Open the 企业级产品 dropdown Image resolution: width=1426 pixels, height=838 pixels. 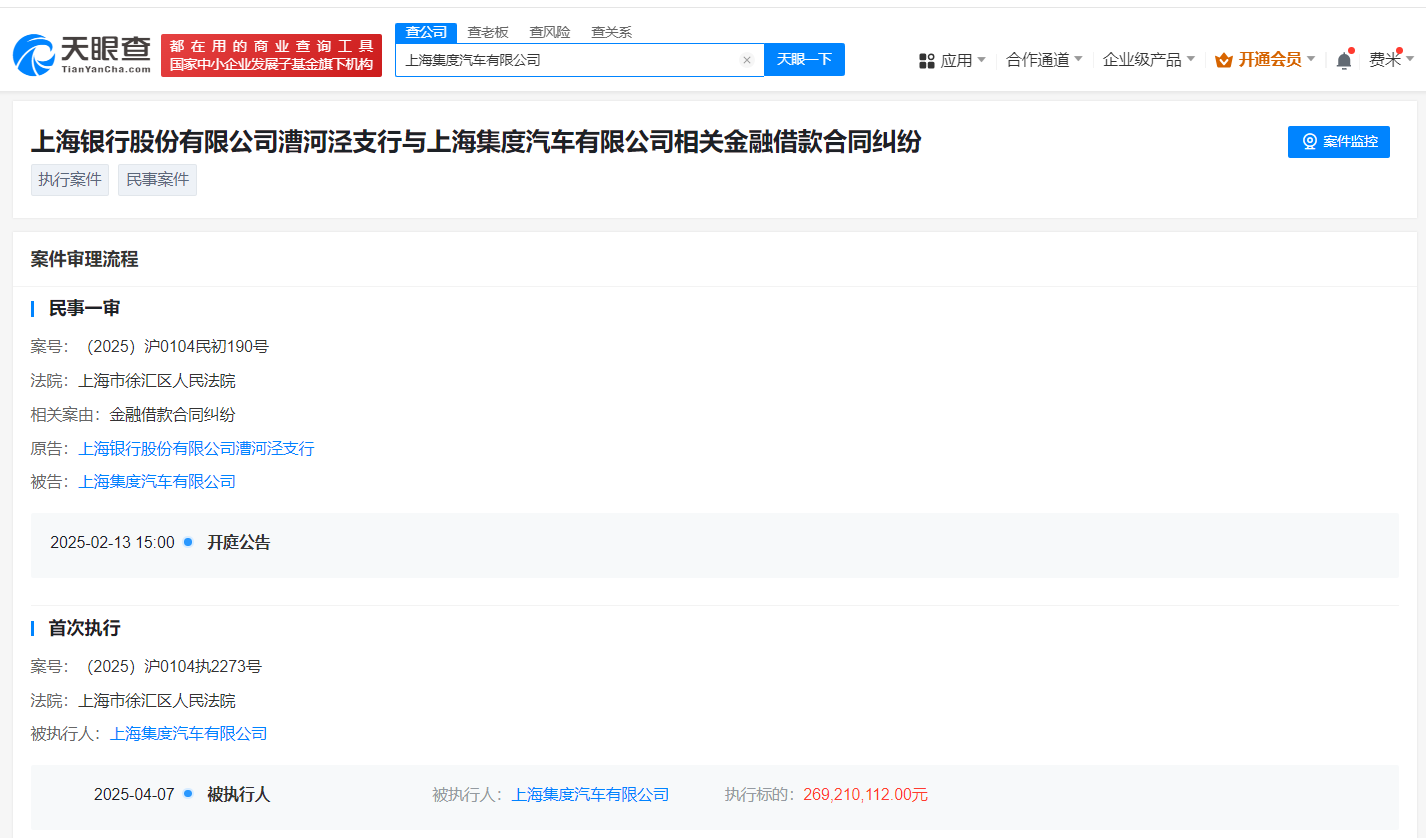click(1149, 60)
